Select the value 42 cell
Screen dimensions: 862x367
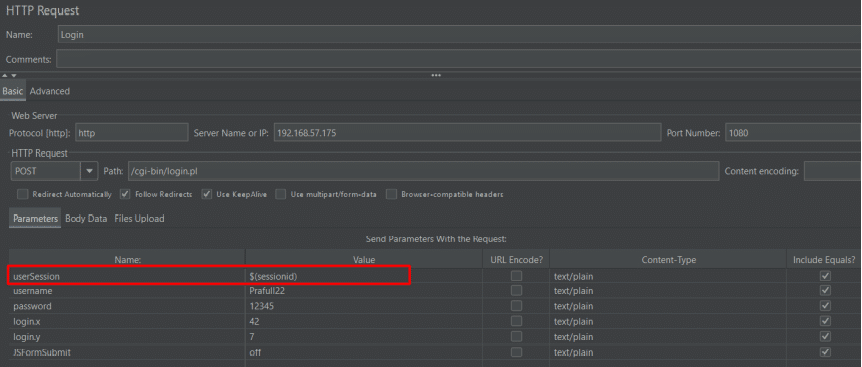click(x=364, y=321)
